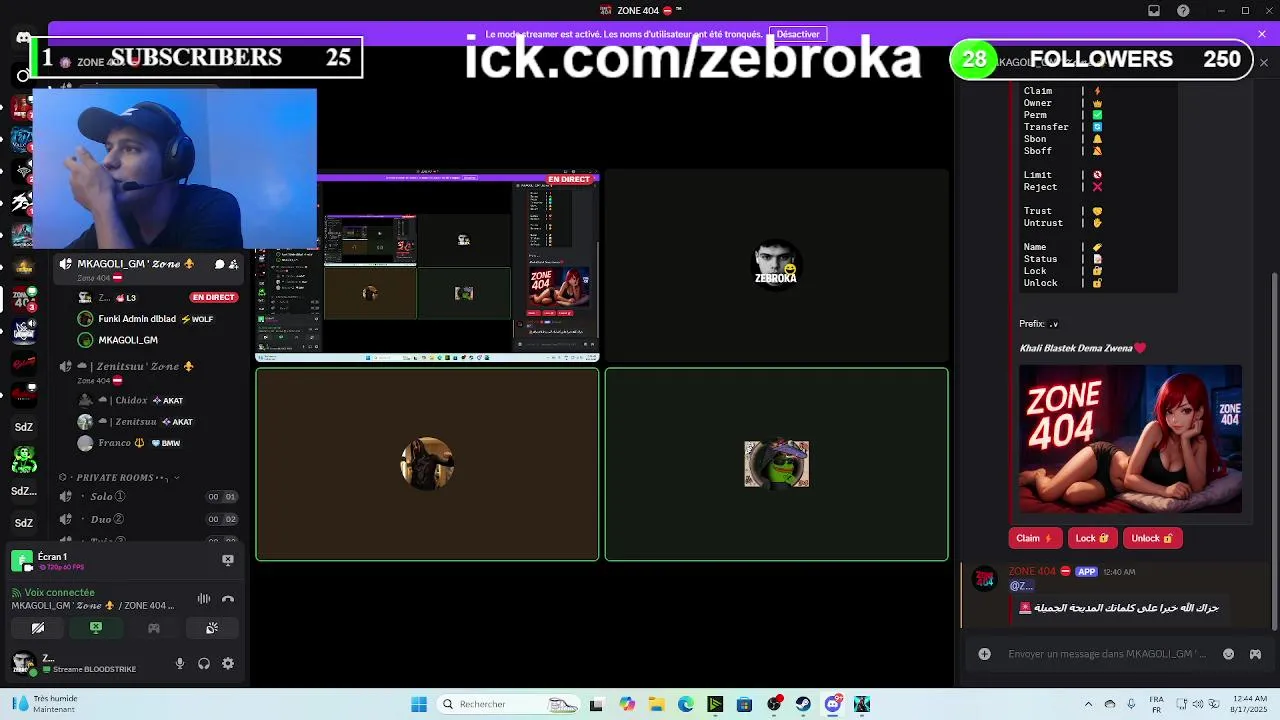Dismiss the streamer mode notice
Image resolution: width=1280 pixels, height=720 pixels.
pyautogui.click(x=1262, y=34)
